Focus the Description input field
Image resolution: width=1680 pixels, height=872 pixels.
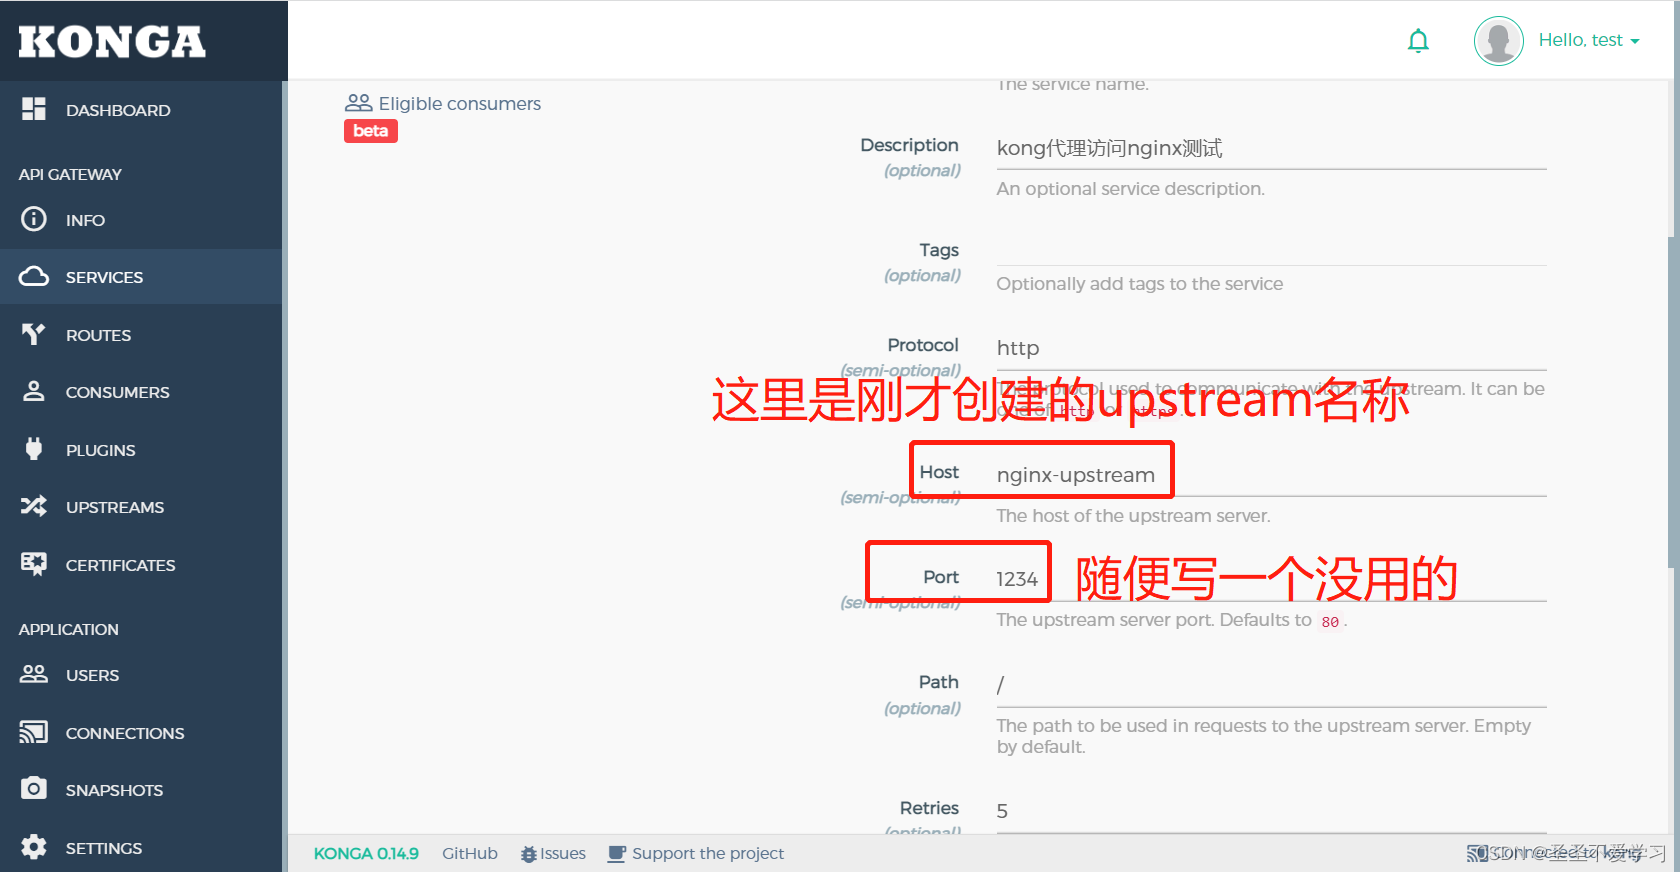(1271, 149)
